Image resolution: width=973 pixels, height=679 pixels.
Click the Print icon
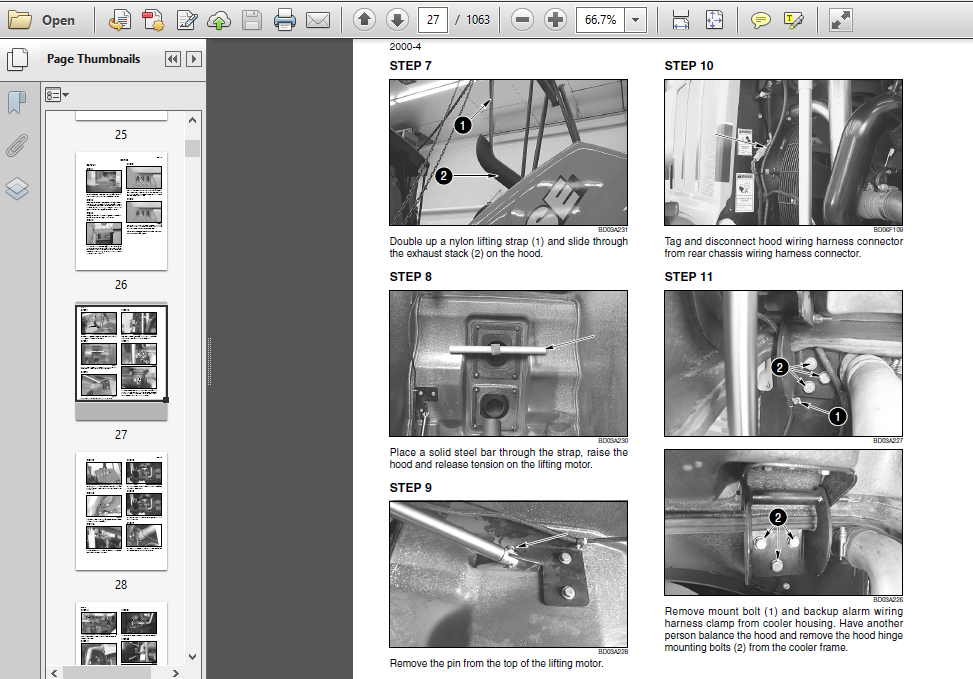[285, 20]
